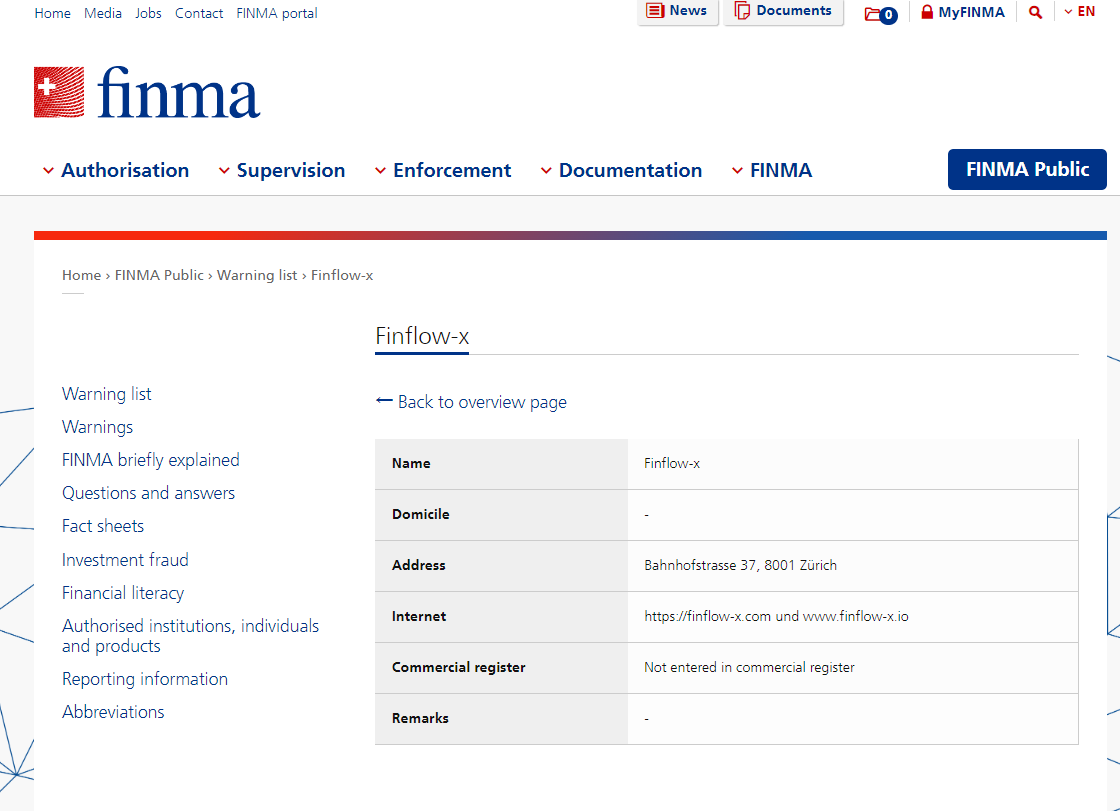Expand the Enforcement menu

pos(443,170)
